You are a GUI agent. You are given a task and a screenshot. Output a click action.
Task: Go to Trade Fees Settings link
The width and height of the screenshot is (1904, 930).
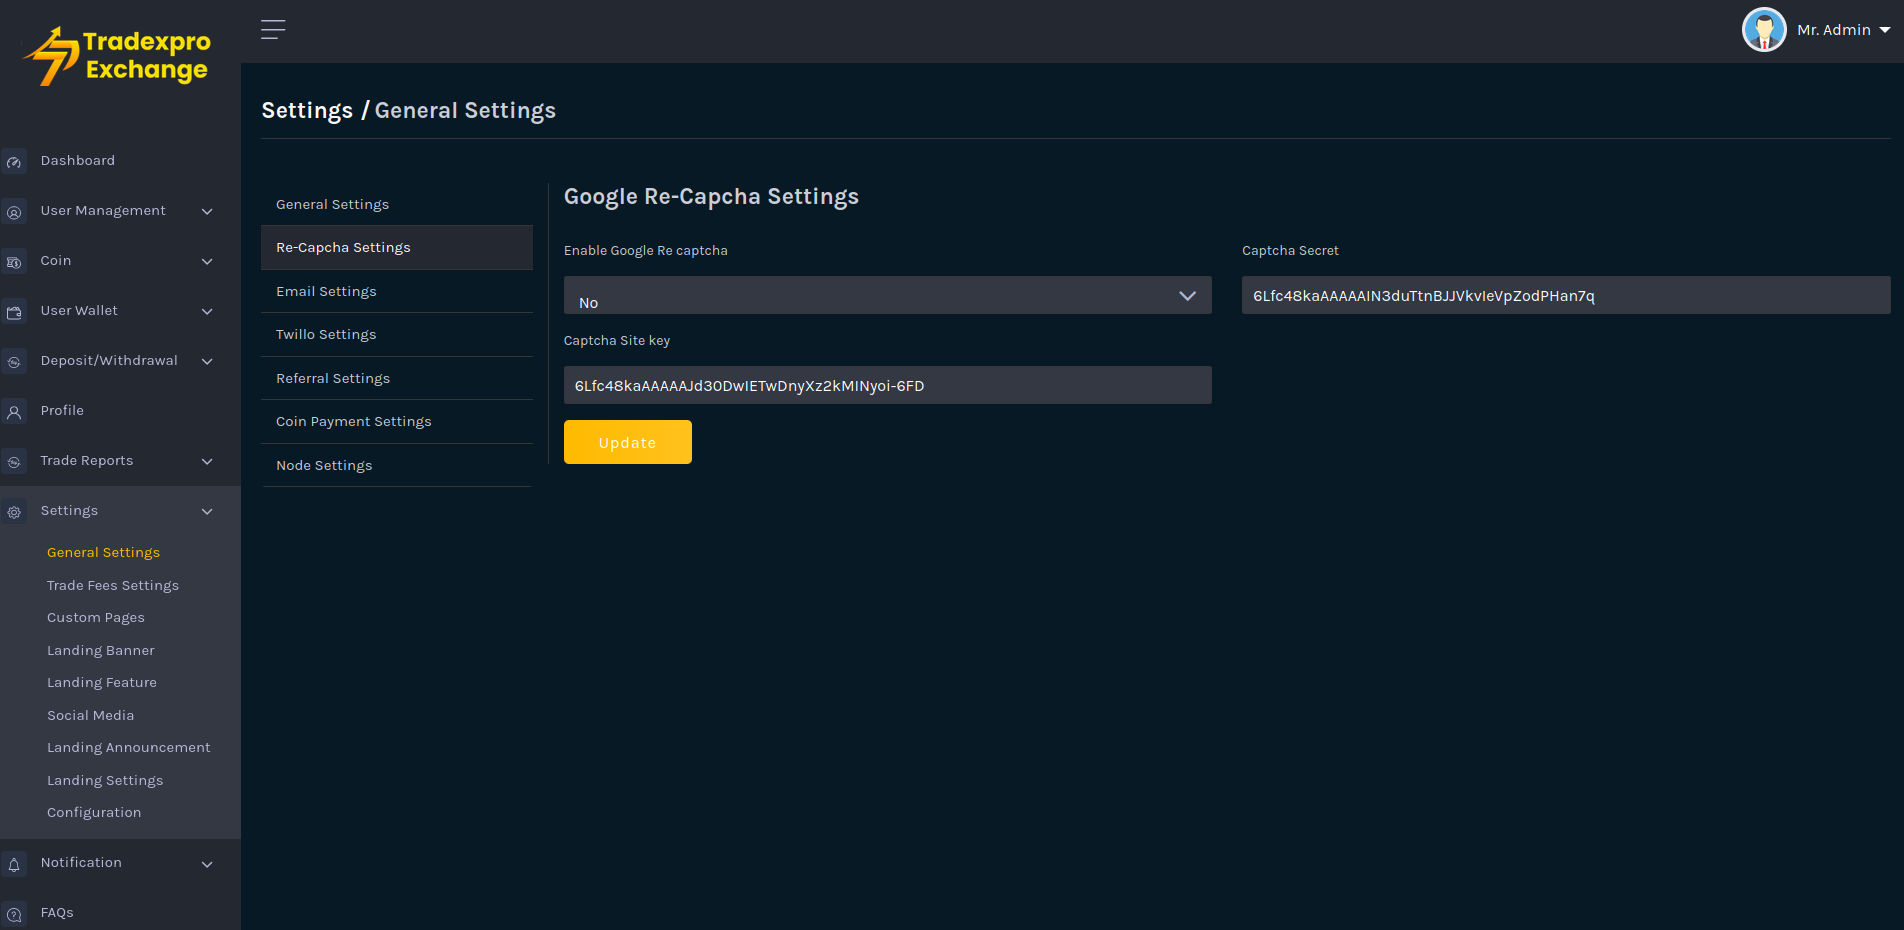click(113, 586)
